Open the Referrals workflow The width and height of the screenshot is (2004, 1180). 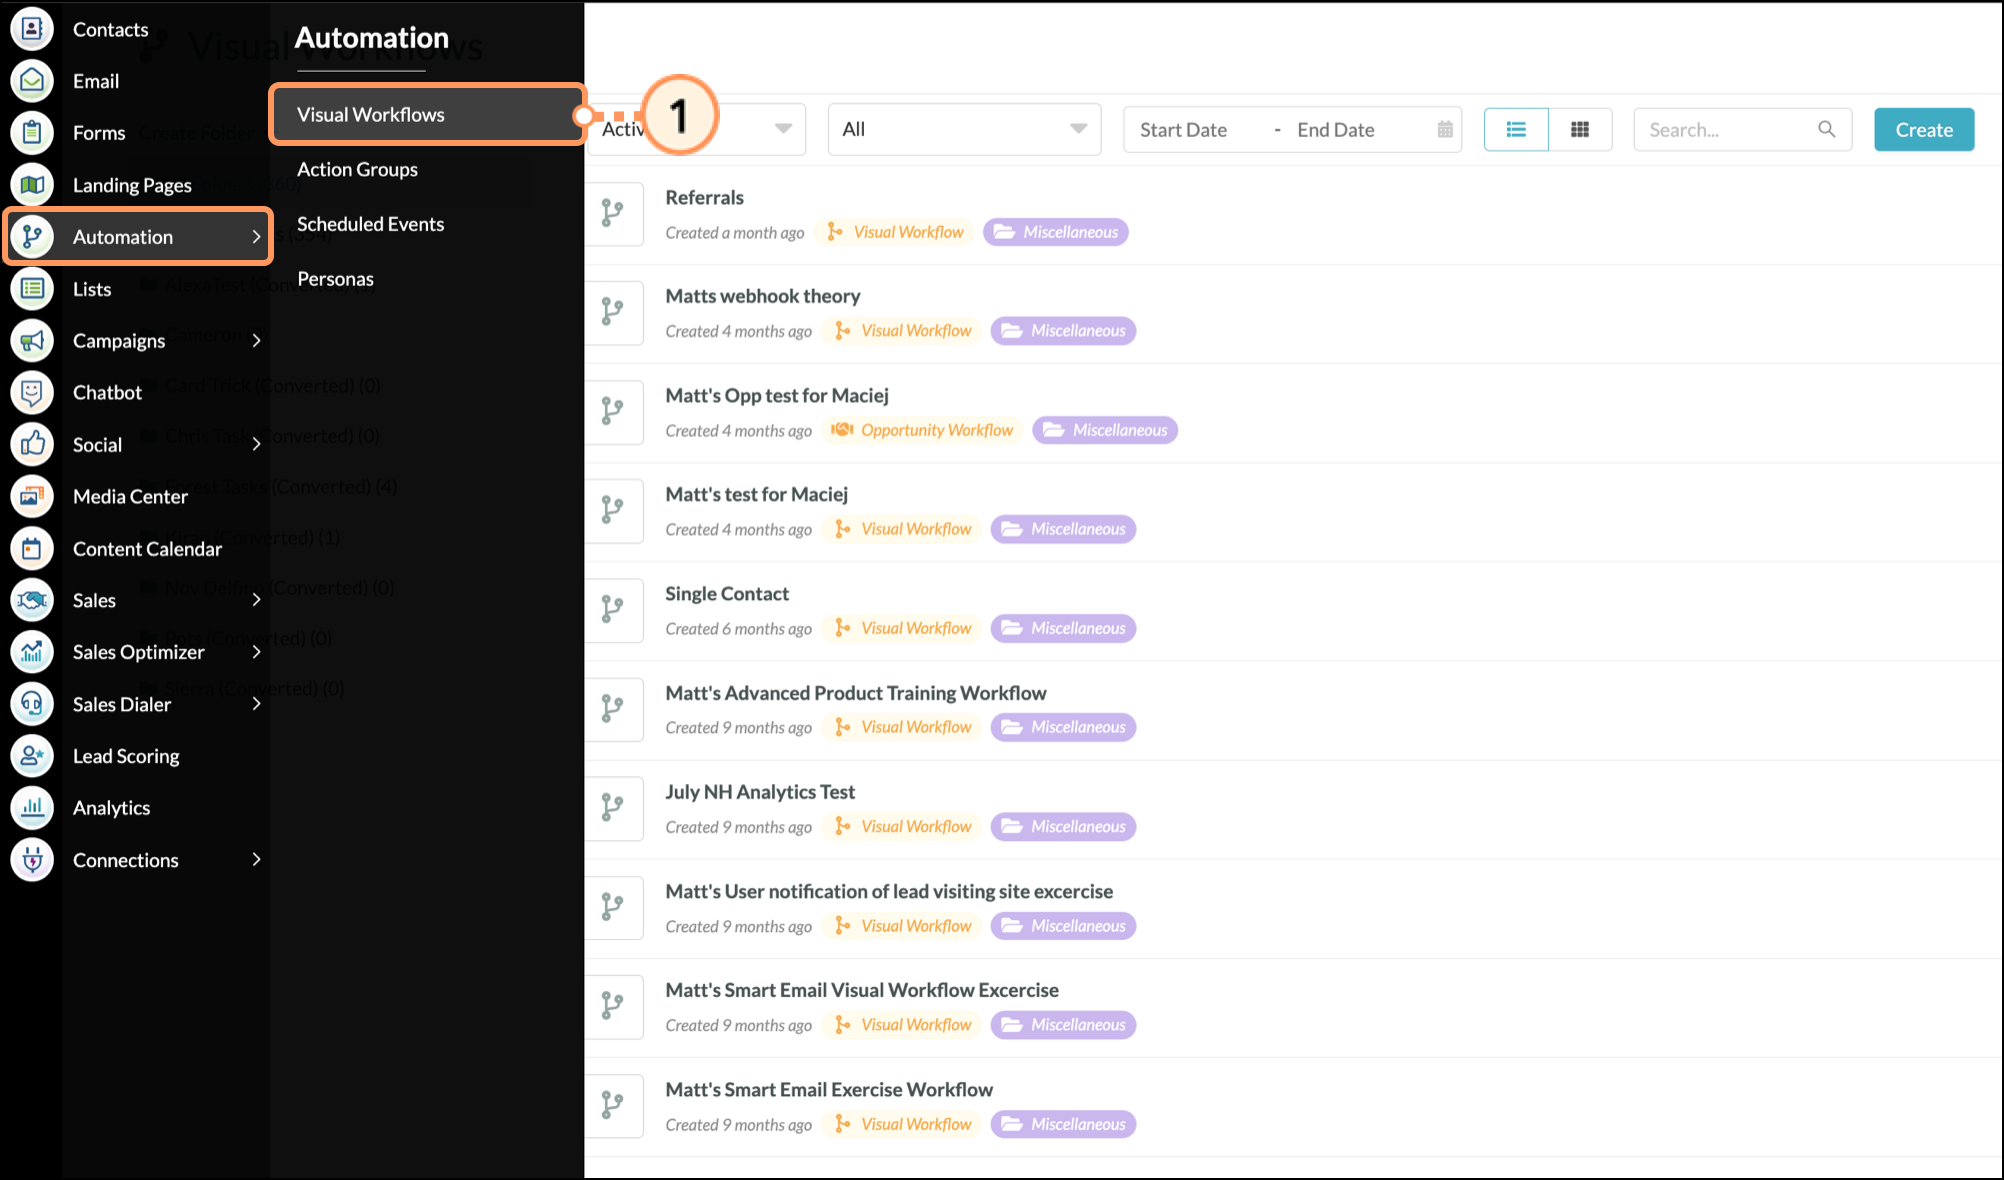tap(704, 198)
